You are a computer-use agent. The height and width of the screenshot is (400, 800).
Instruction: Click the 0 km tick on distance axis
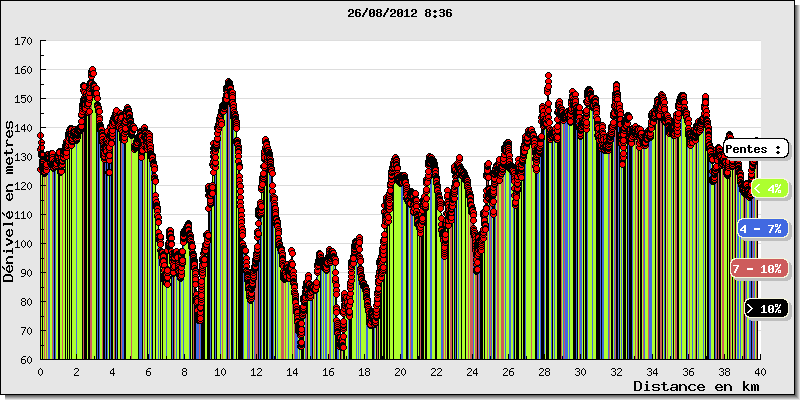(40, 371)
